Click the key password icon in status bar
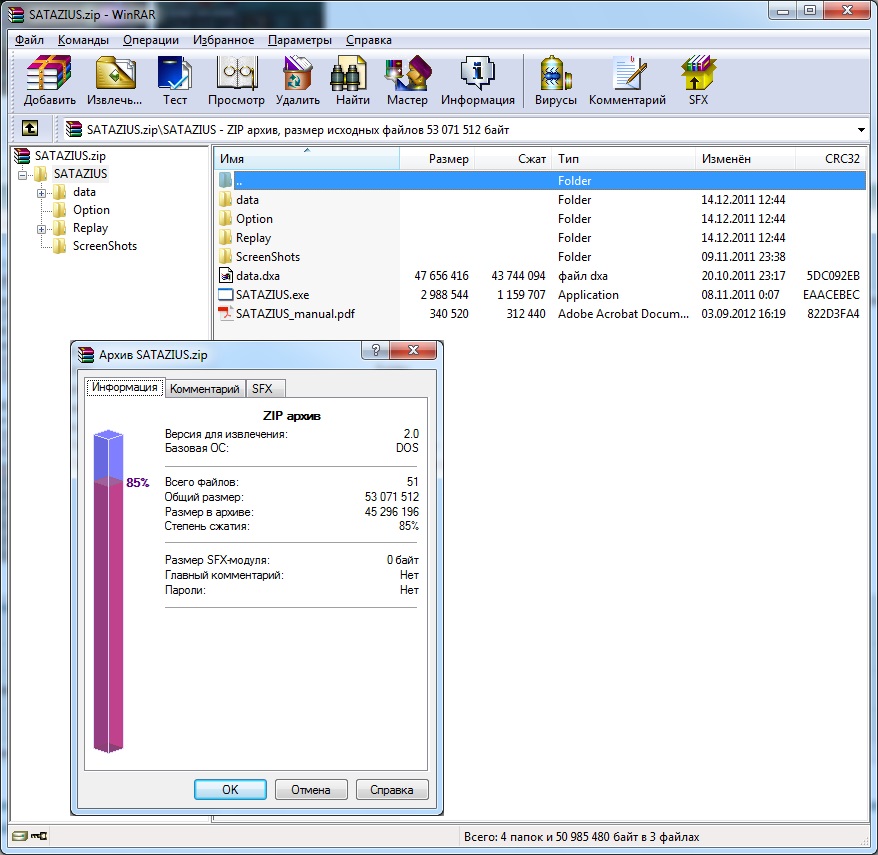The height and width of the screenshot is (855, 878). [x=39, y=836]
